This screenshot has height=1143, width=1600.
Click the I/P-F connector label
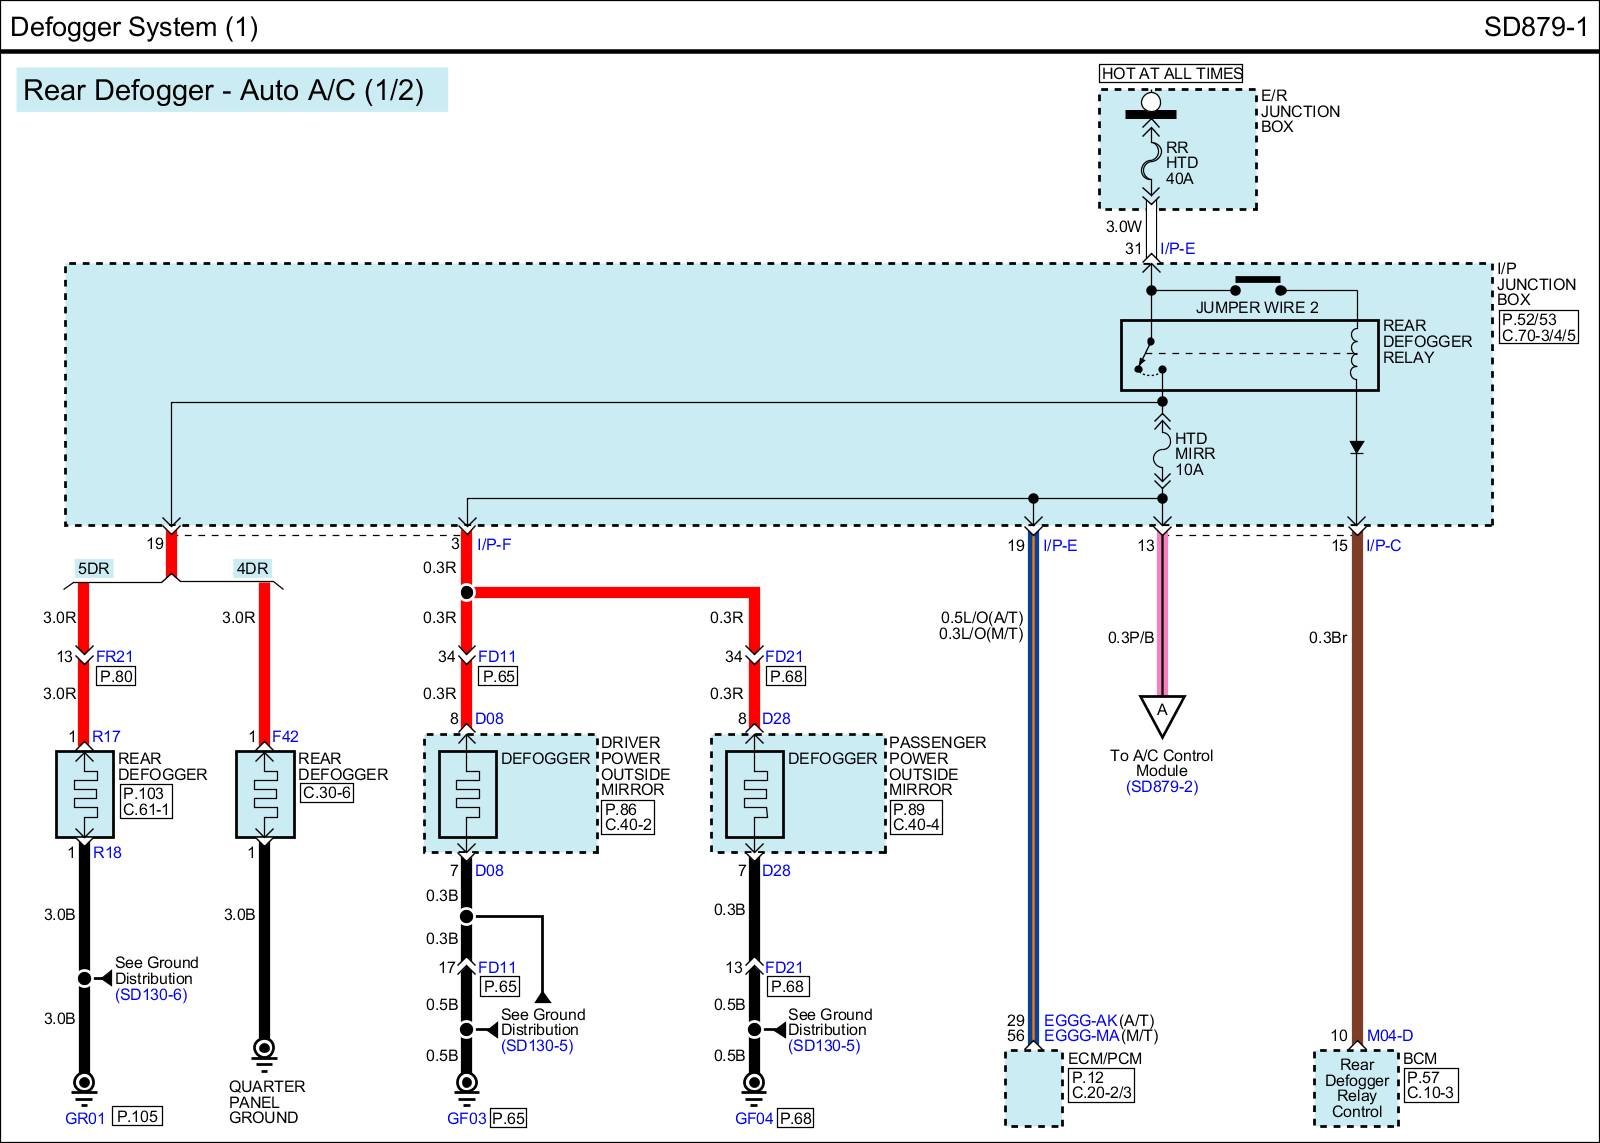click(x=494, y=545)
